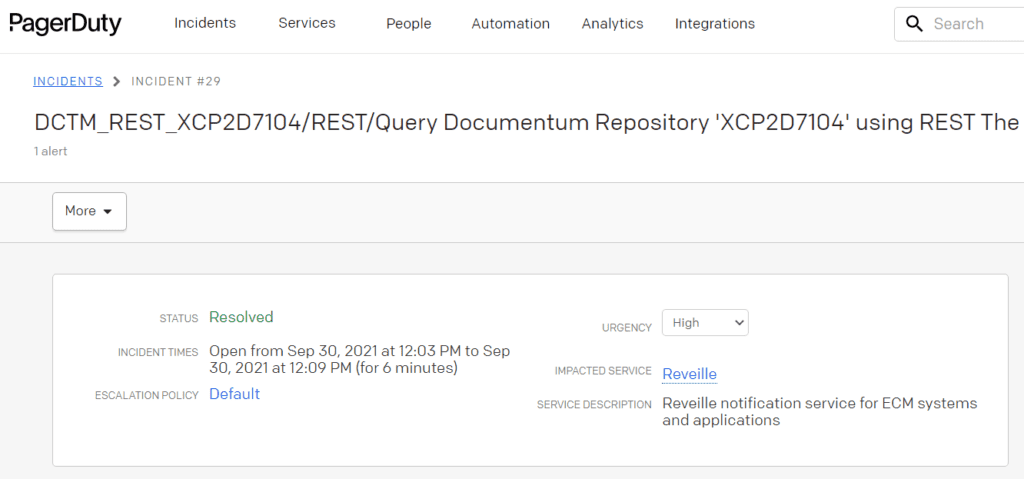
Task: Open the Default escalation policy link
Action: tap(234, 394)
